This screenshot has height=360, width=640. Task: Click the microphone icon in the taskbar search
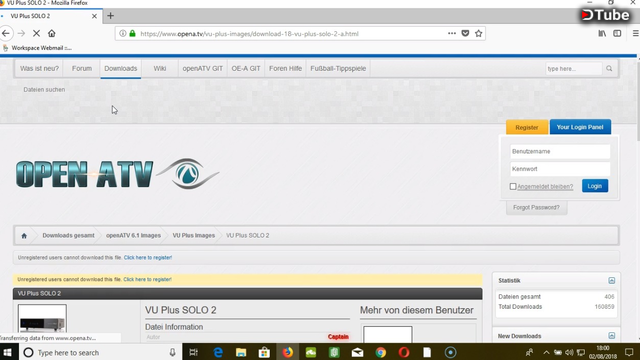173,352
